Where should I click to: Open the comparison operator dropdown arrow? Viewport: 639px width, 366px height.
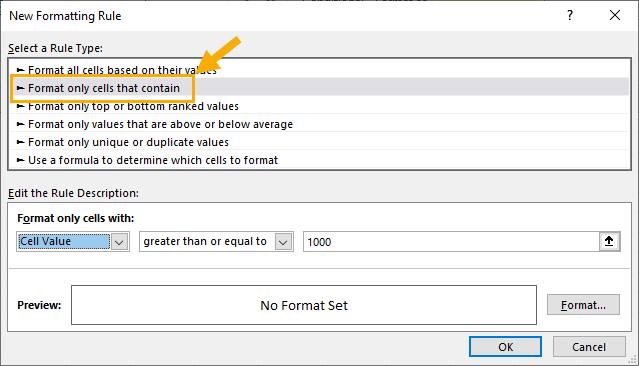[284, 242]
